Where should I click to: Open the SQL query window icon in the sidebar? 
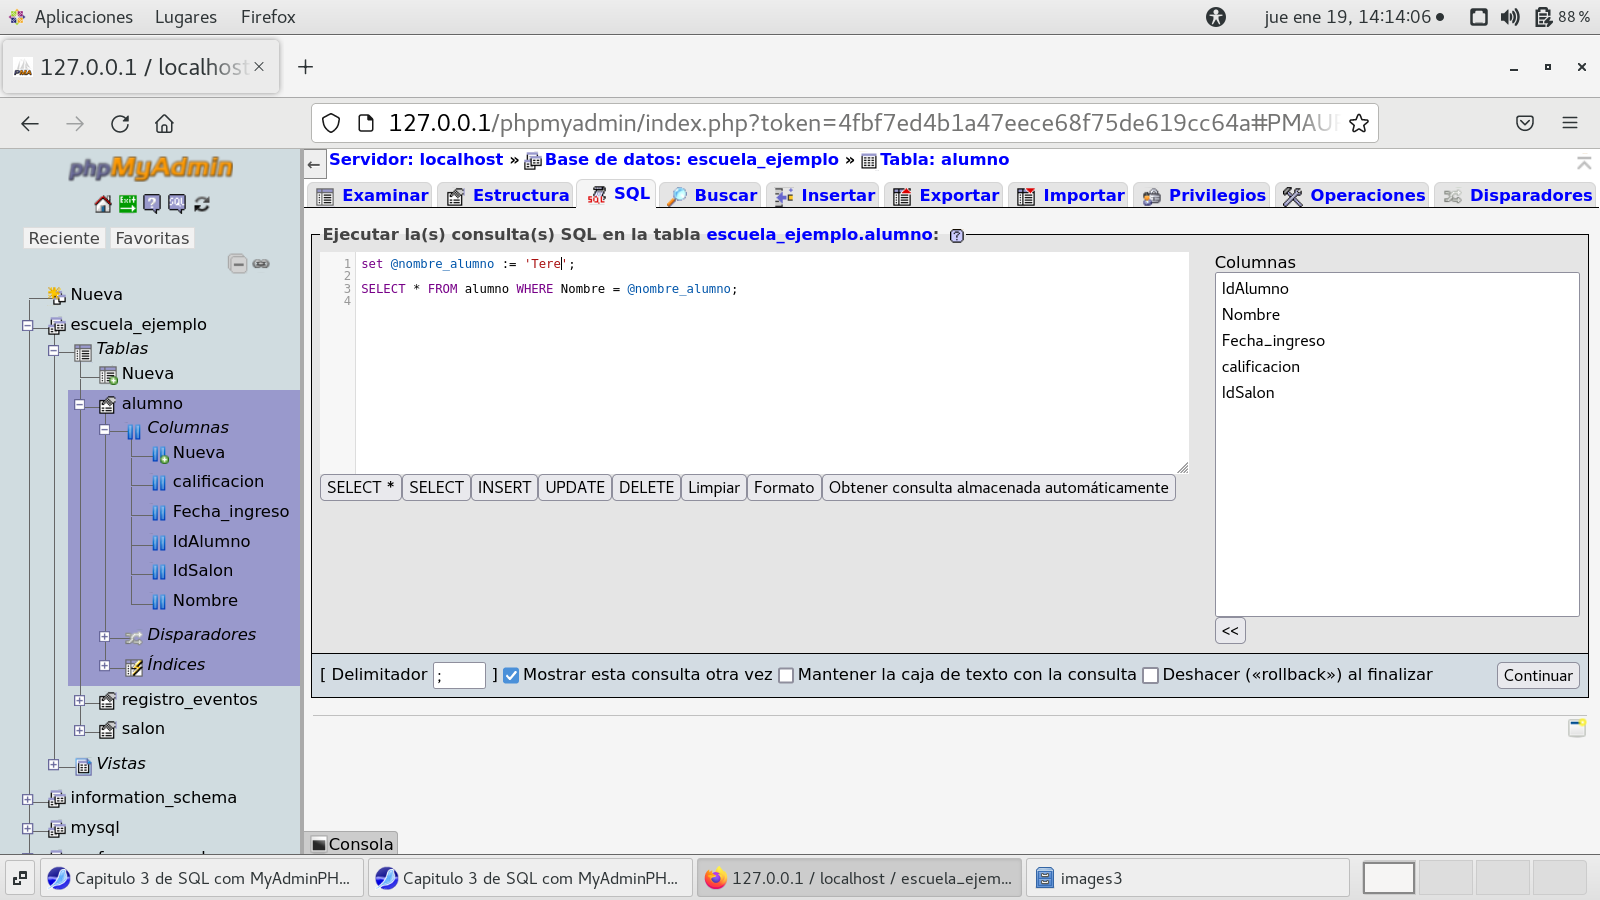coord(177,204)
